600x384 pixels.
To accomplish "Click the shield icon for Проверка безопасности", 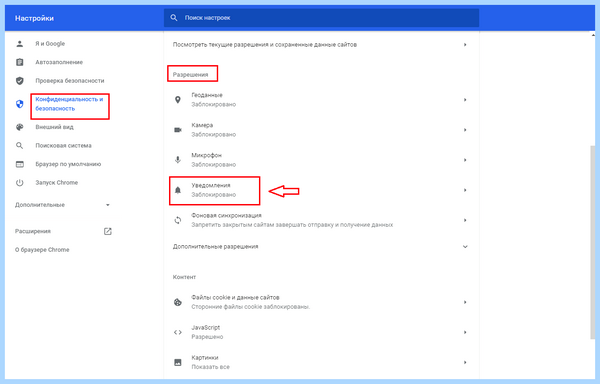I will coord(20,81).
